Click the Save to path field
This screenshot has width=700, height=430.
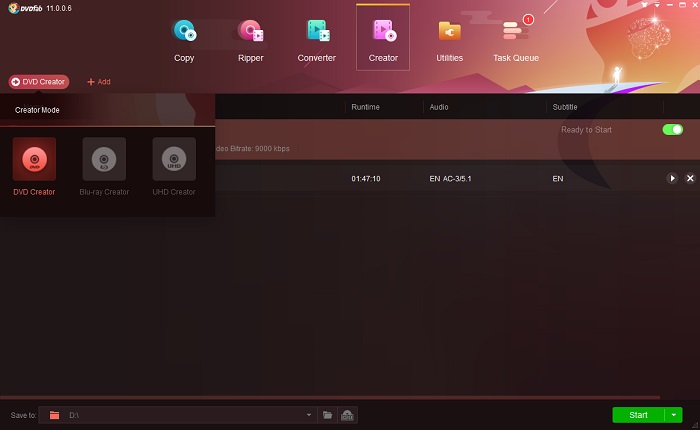(x=180, y=414)
